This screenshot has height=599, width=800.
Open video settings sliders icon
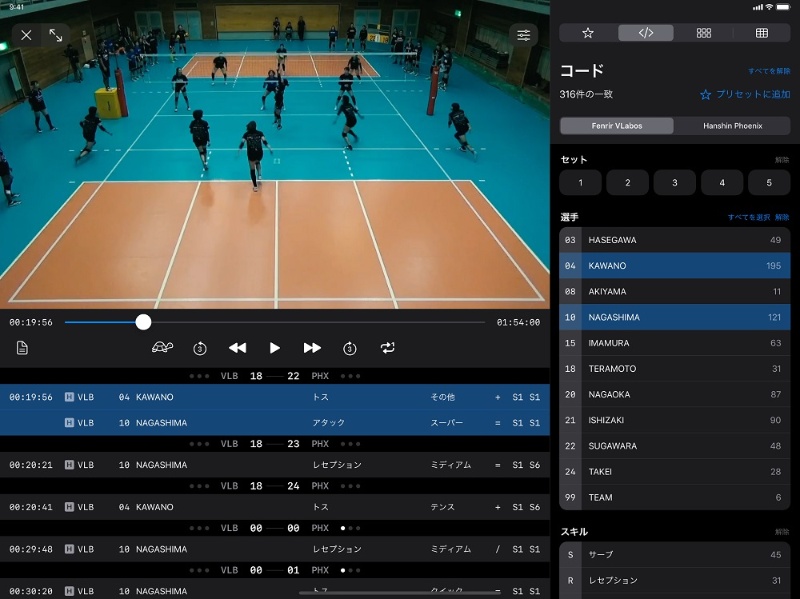pyautogui.click(x=524, y=35)
